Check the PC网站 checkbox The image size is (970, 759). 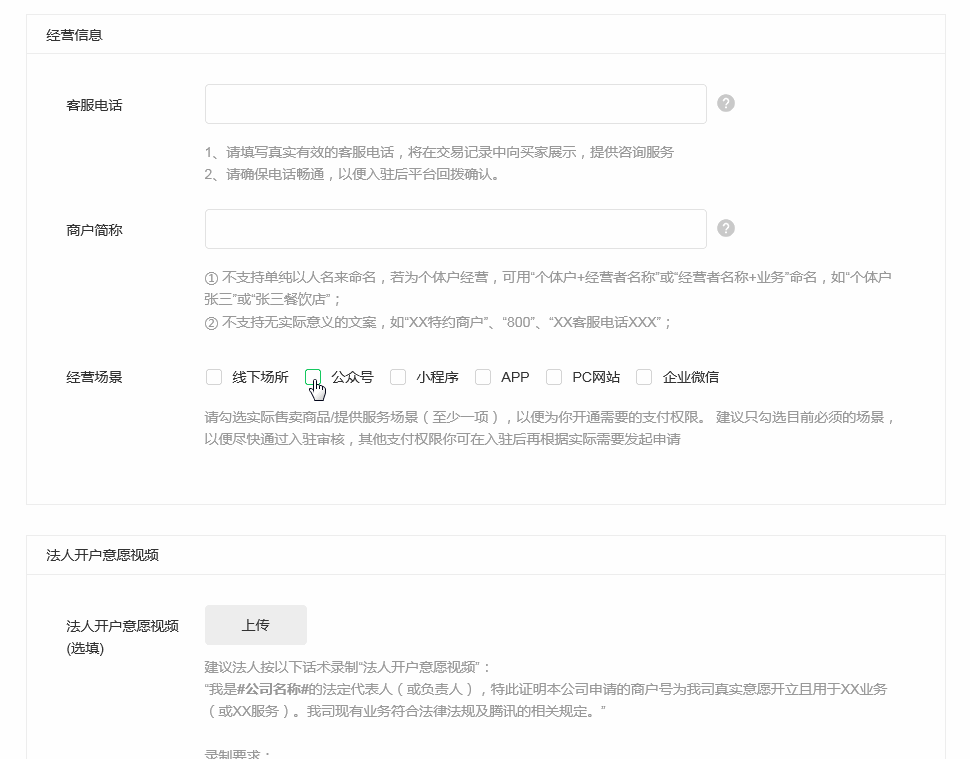554,377
